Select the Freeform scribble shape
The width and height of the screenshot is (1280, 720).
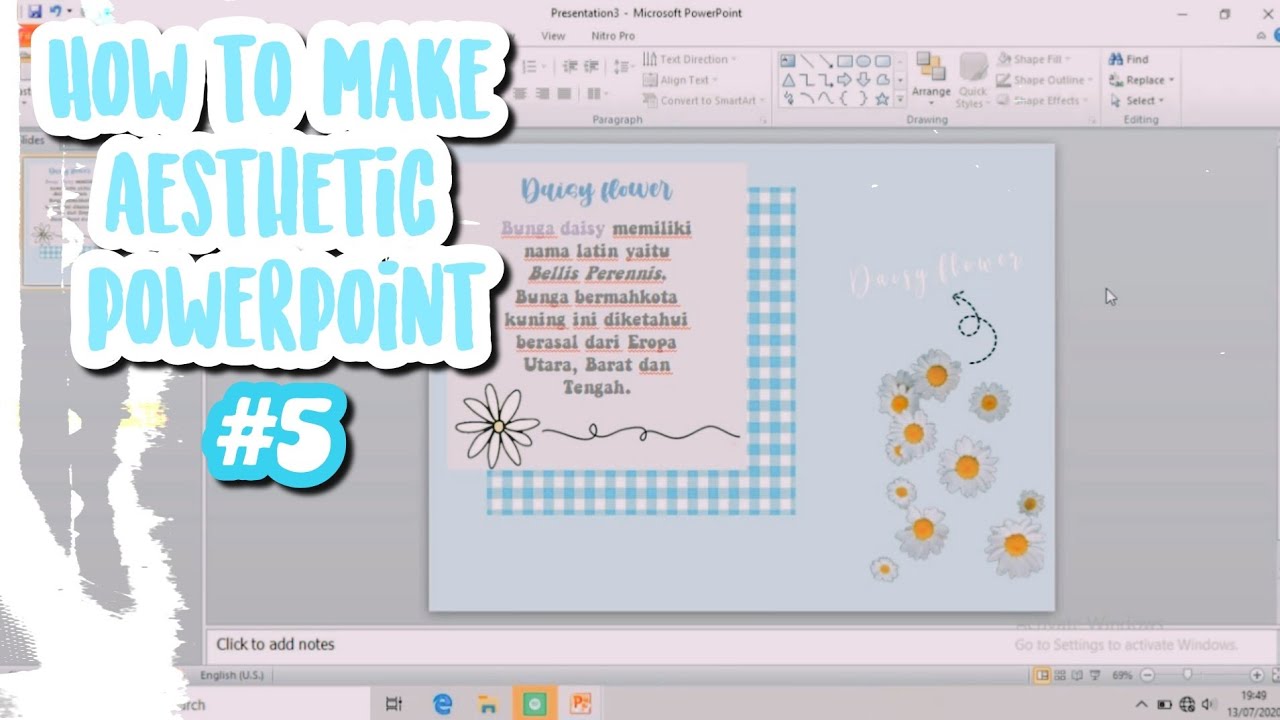(x=788, y=98)
